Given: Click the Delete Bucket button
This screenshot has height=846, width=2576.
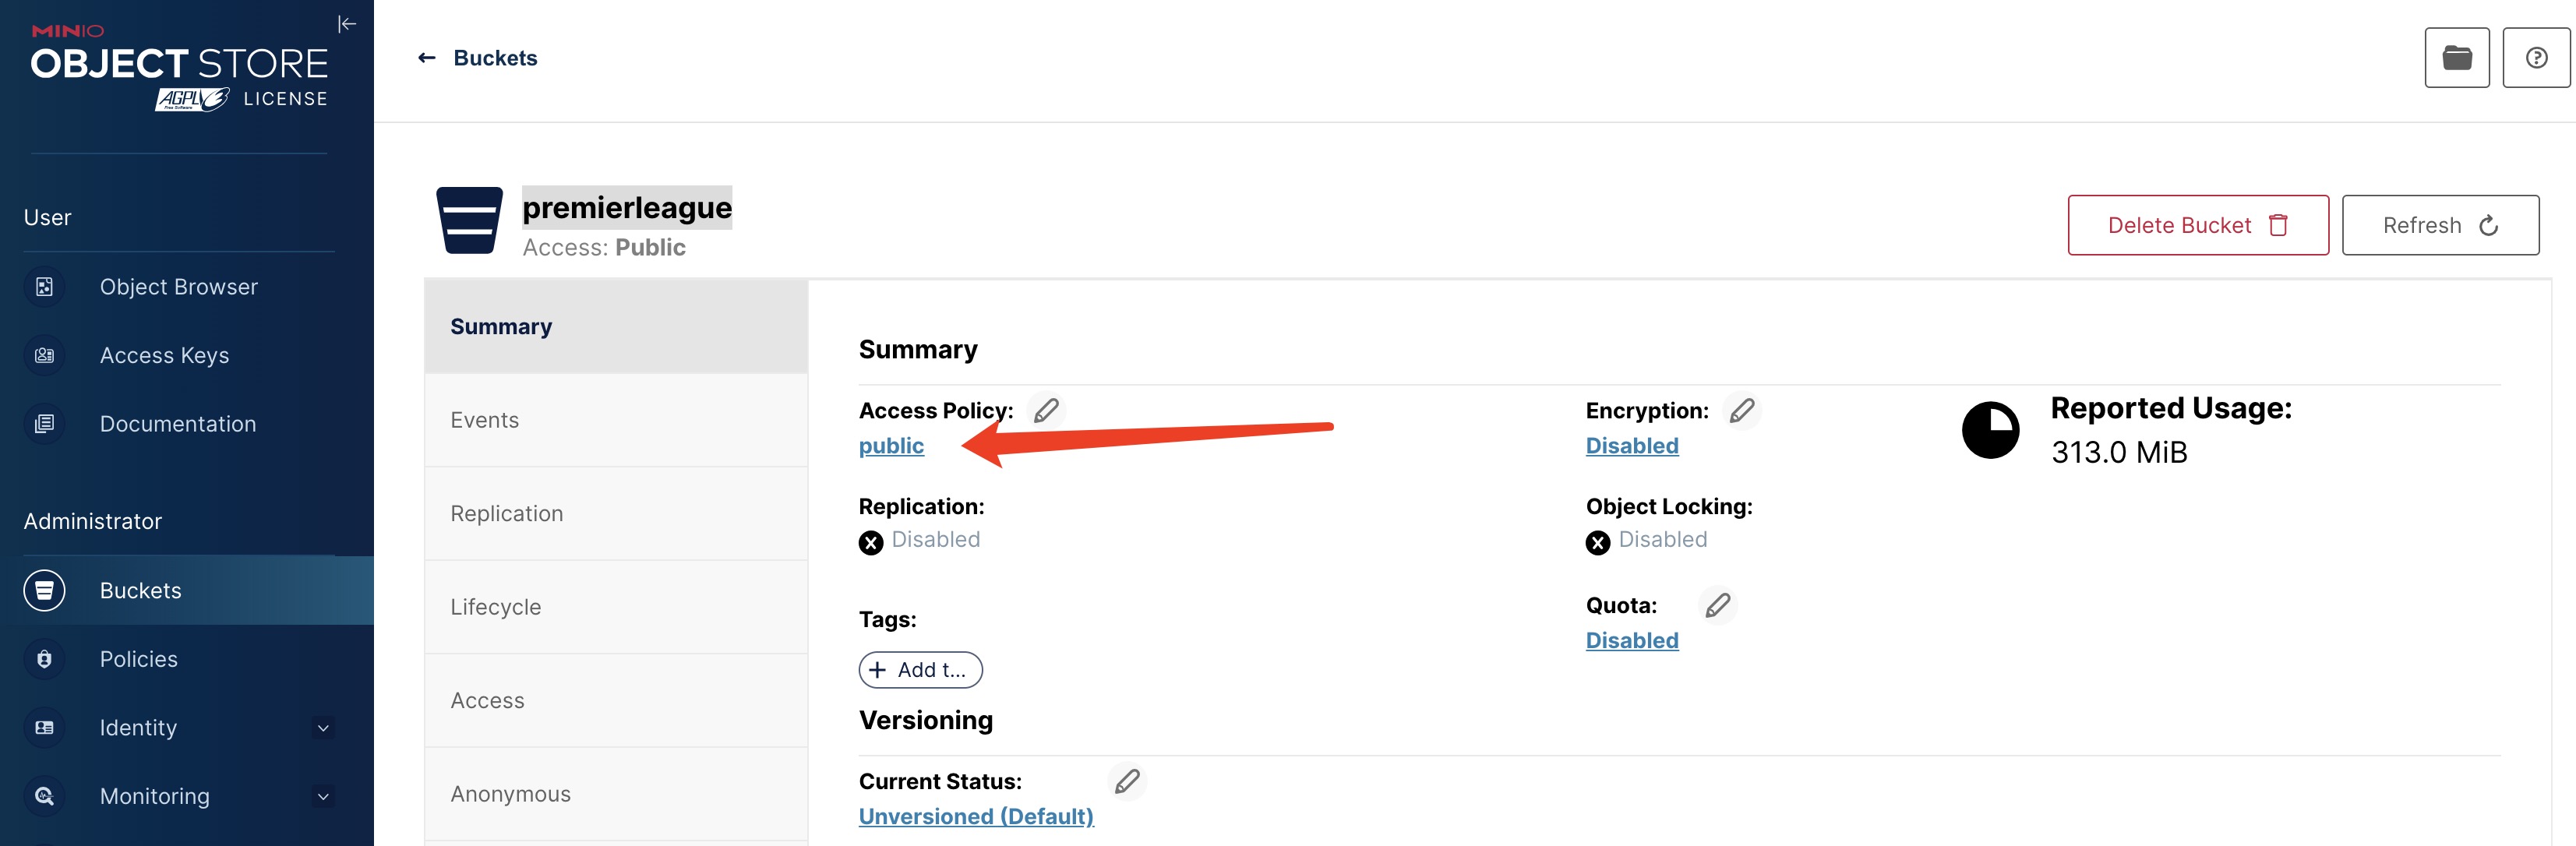Looking at the screenshot, I should pos(2198,225).
